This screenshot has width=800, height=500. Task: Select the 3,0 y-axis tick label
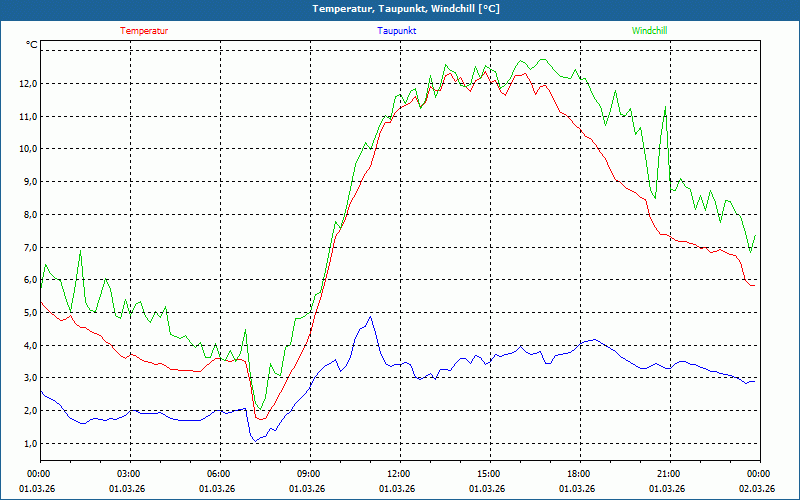point(29,378)
